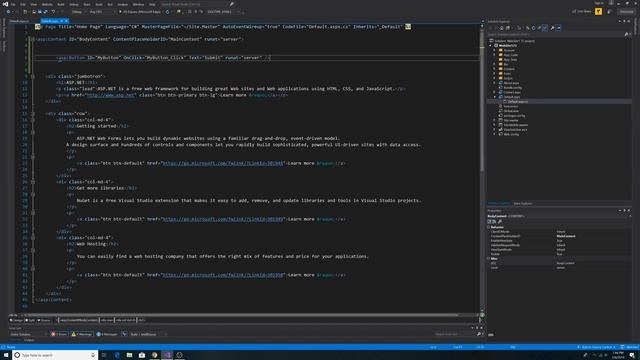Collapse the Default.aspx node
This screenshot has height=360, width=640.
494,97
